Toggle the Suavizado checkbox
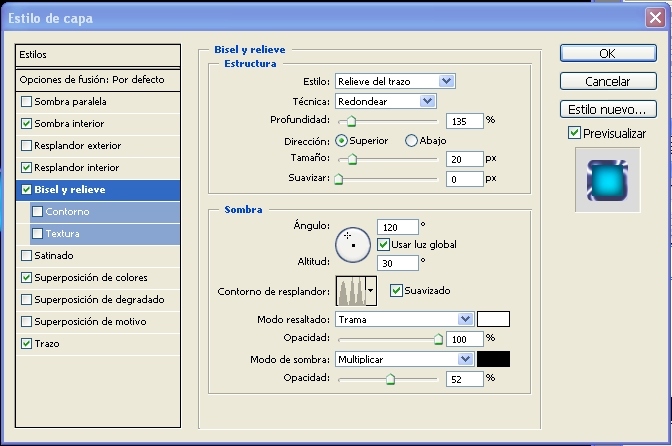Screen dimensions: 672x446 tap(396, 290)
